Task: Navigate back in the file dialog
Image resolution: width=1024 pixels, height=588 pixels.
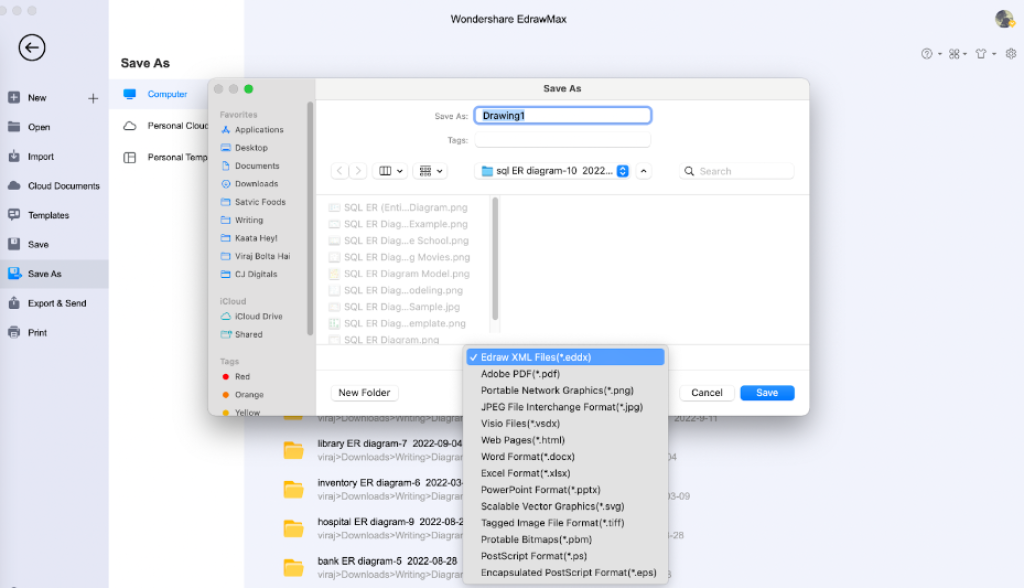Action: tap(340, 171)
